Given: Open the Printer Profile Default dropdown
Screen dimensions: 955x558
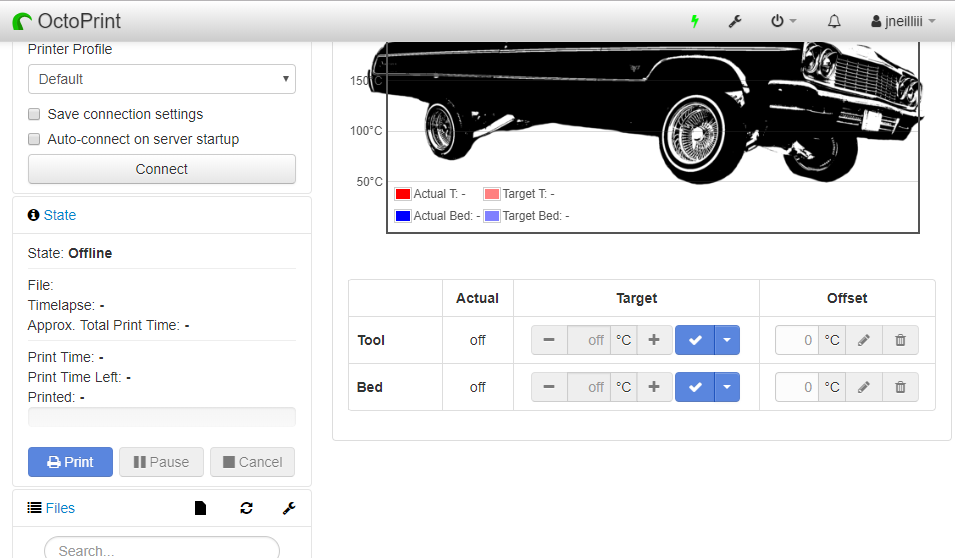Looking at the screenshot, I should click(x=162, y=79).
